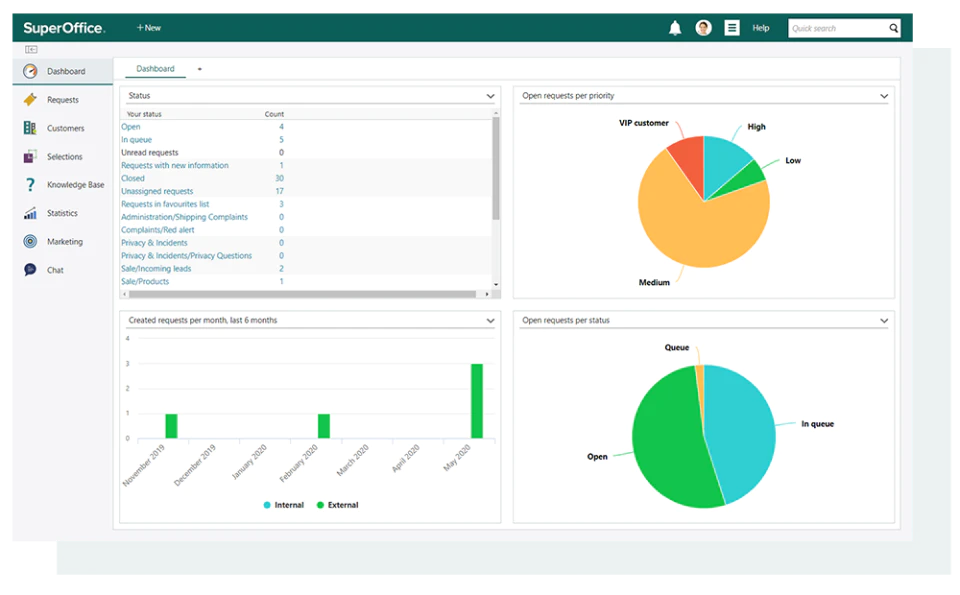Select the Dashboard tab
The width and height of the screenshot is (960, 595).
[156, 69]
